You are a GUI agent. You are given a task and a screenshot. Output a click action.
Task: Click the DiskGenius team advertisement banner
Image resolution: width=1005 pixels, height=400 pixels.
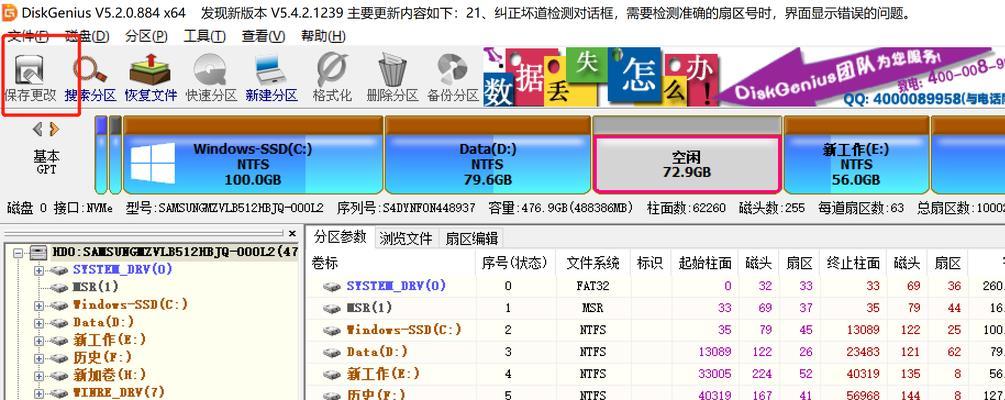click(743, 77)
